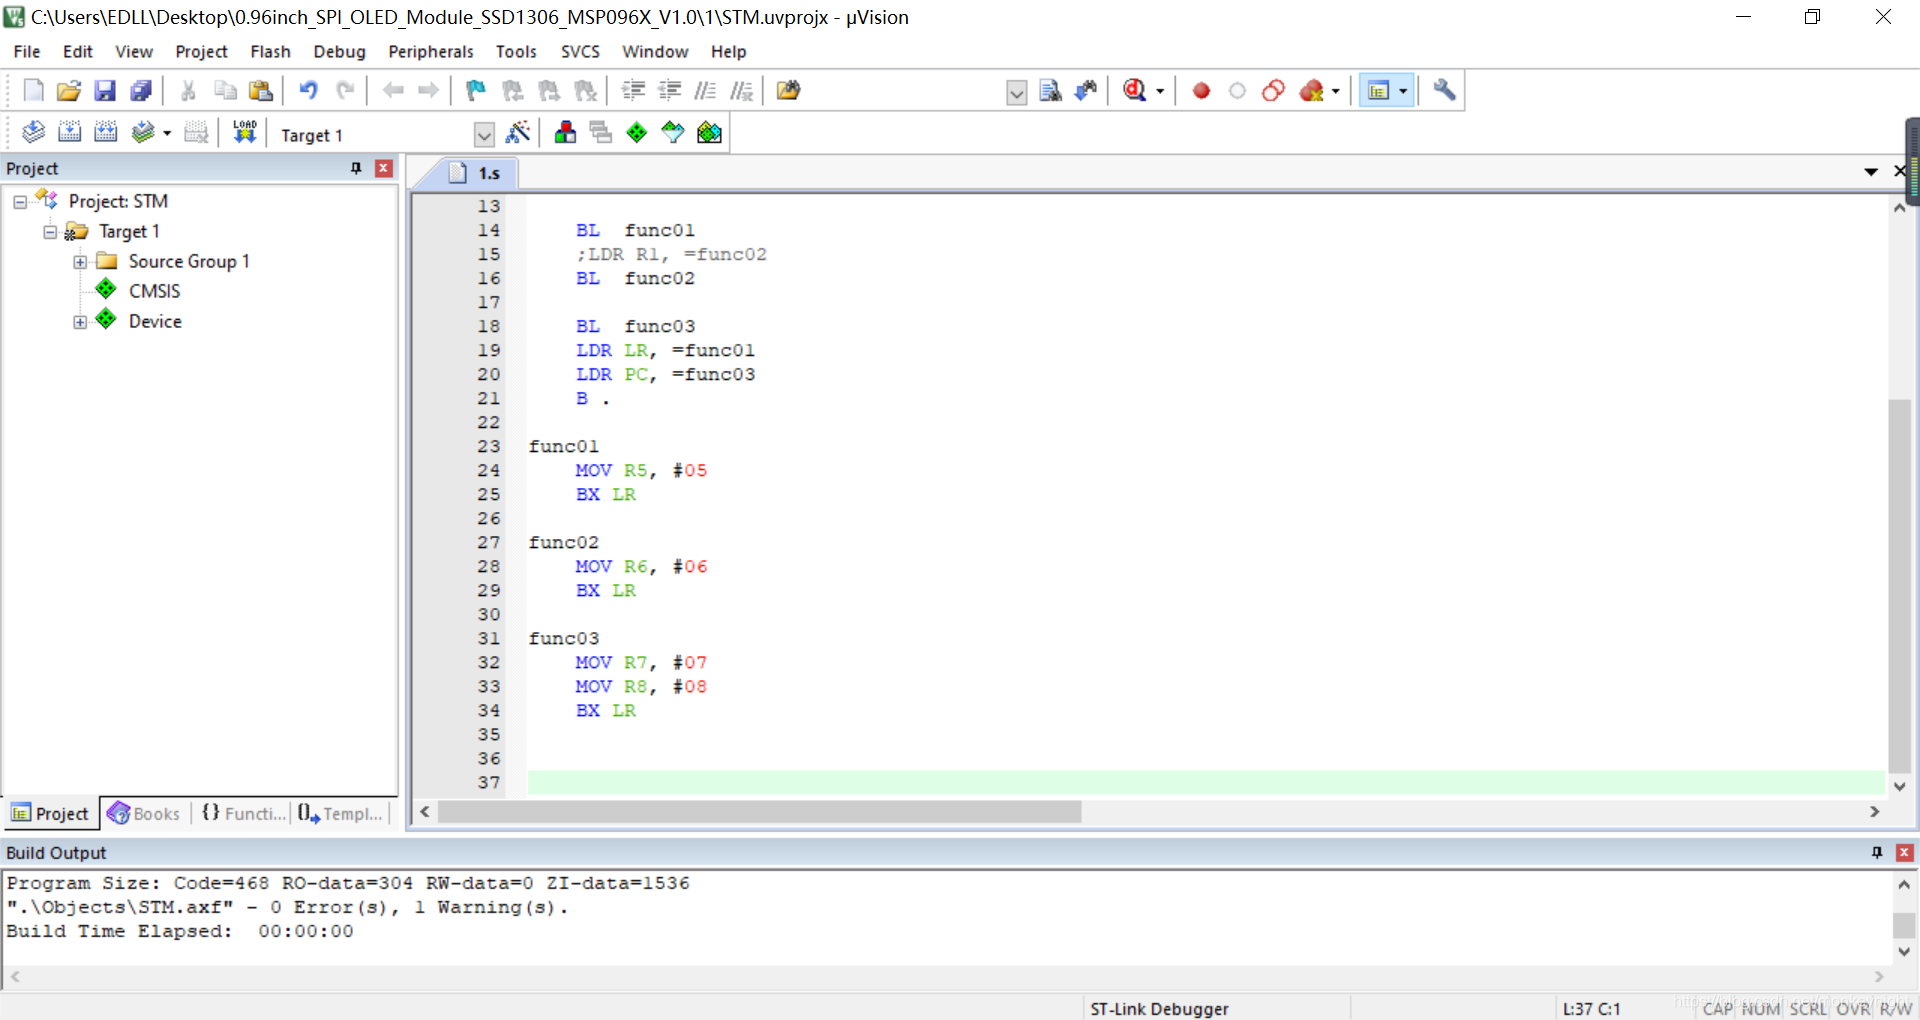The width and height of the screenshot is (1920, 1020).
Task: Open Configuration wrench icon
Action: (1444, 91)
